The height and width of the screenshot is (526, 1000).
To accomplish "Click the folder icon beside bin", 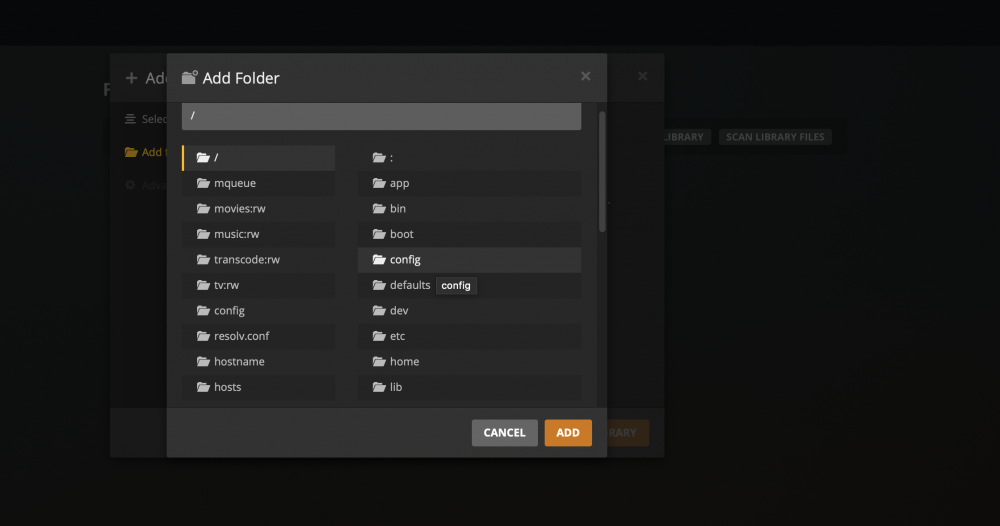I will tap(379, 208).
